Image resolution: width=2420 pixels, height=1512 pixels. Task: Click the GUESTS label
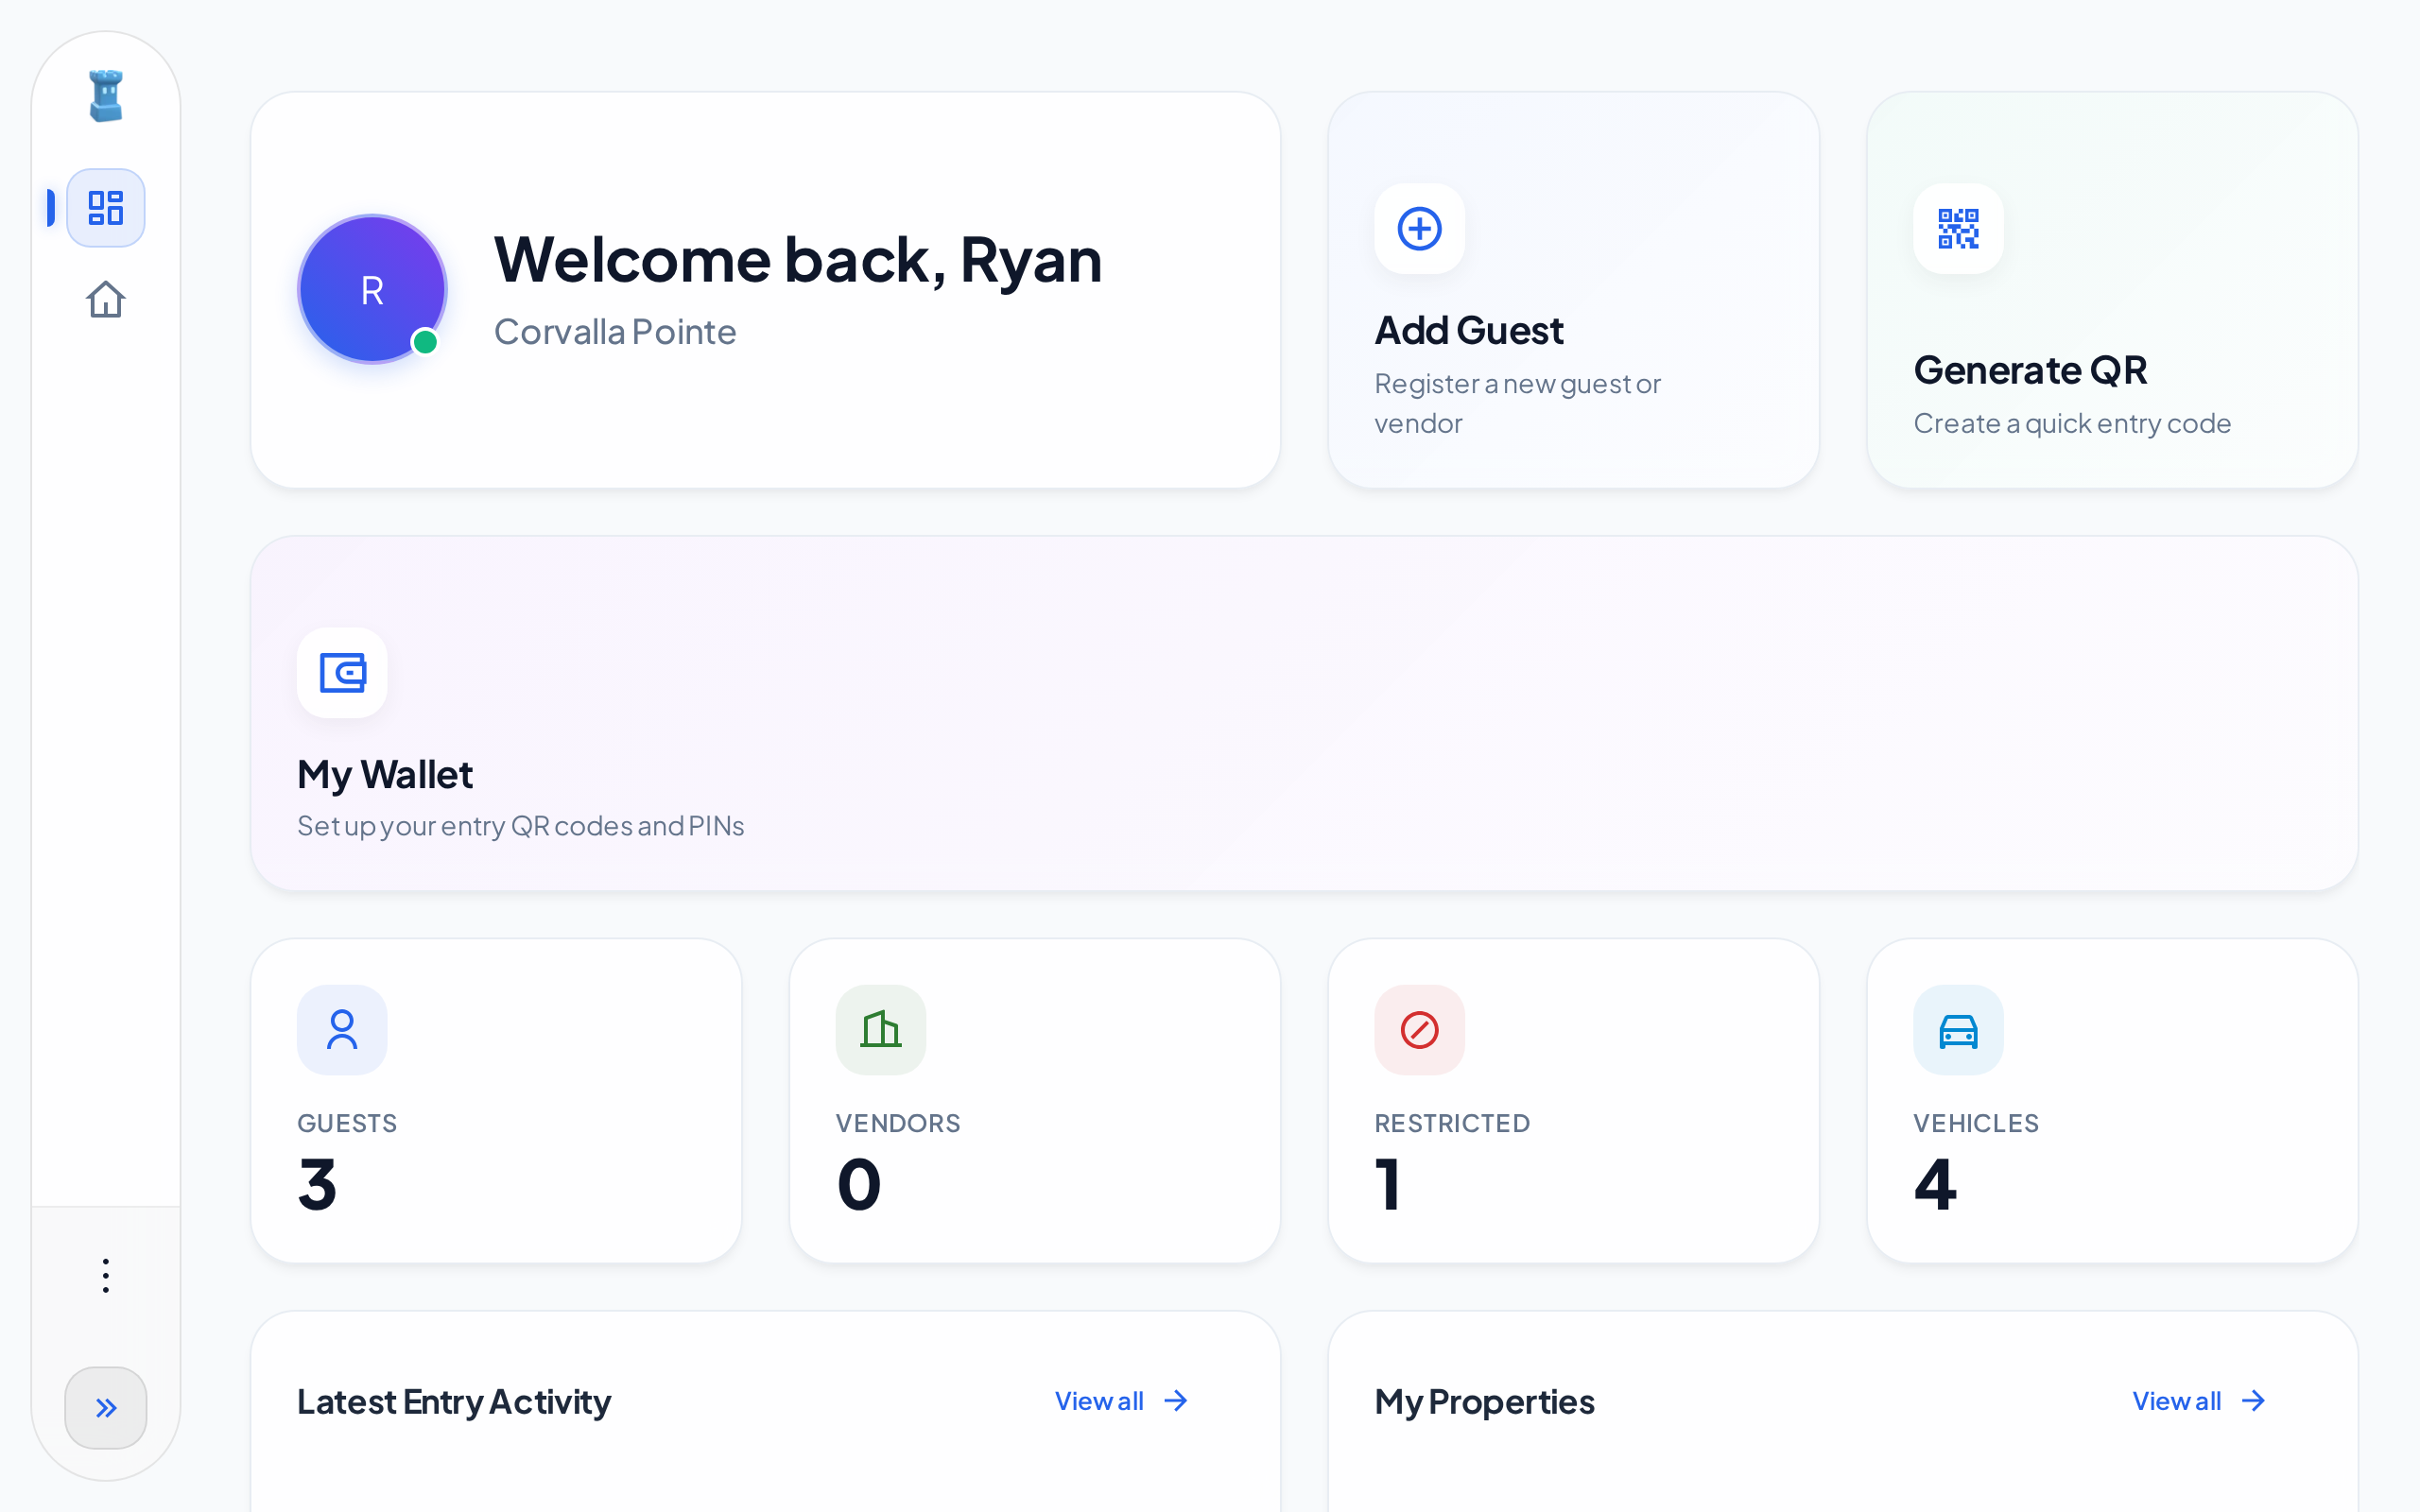(347, 1123)
